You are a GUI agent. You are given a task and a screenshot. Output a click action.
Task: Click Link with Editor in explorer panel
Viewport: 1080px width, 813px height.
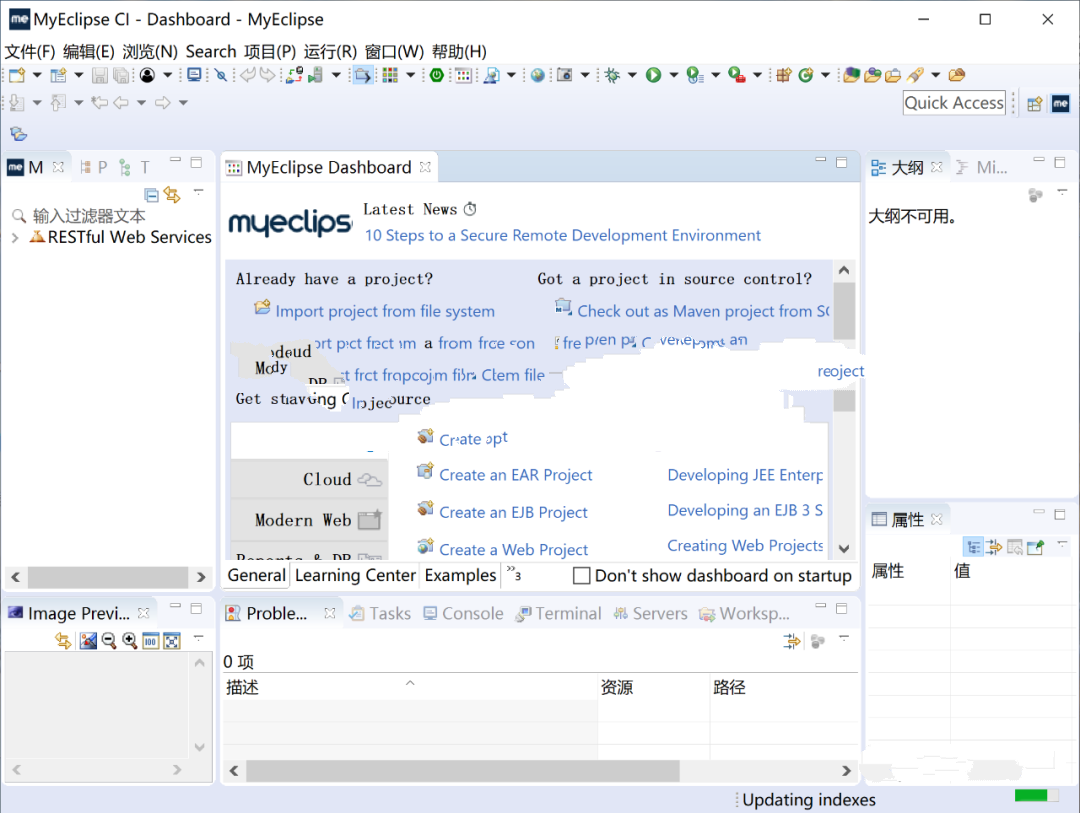[x=172, y=195]
